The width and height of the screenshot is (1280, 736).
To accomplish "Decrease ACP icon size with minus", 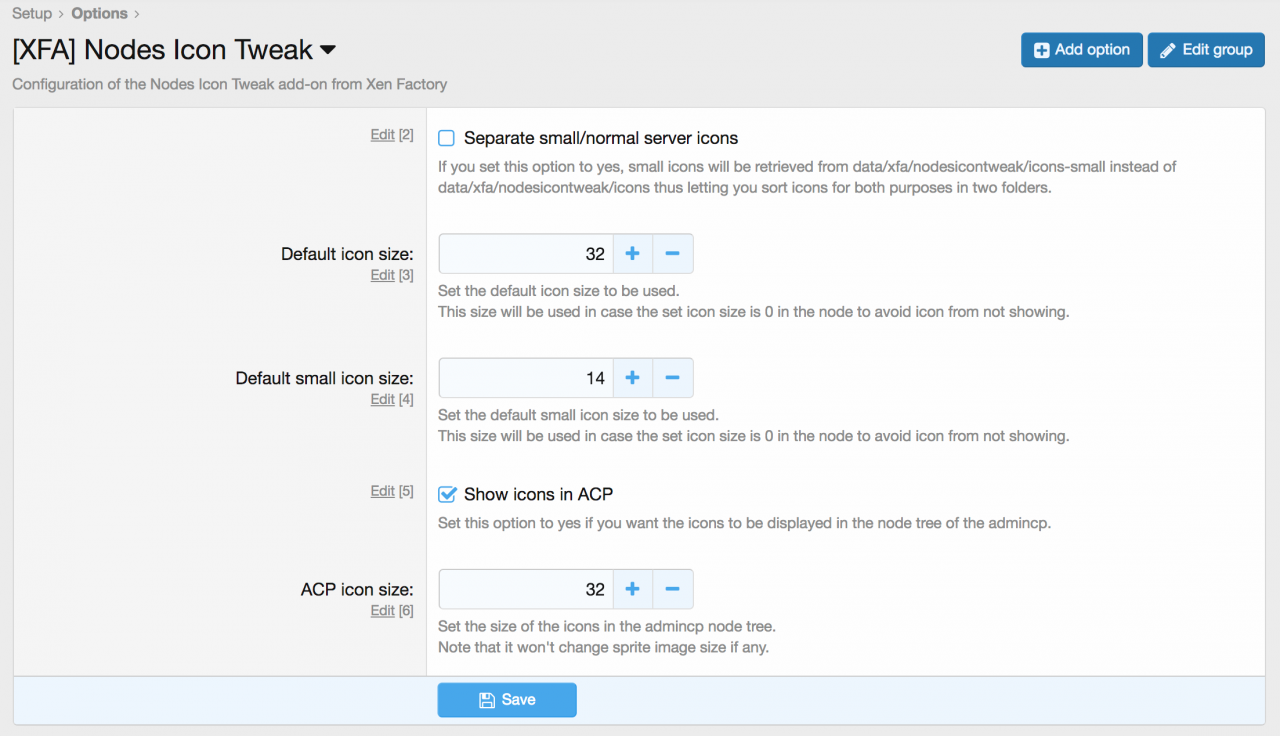I will (x=672, y=590).
